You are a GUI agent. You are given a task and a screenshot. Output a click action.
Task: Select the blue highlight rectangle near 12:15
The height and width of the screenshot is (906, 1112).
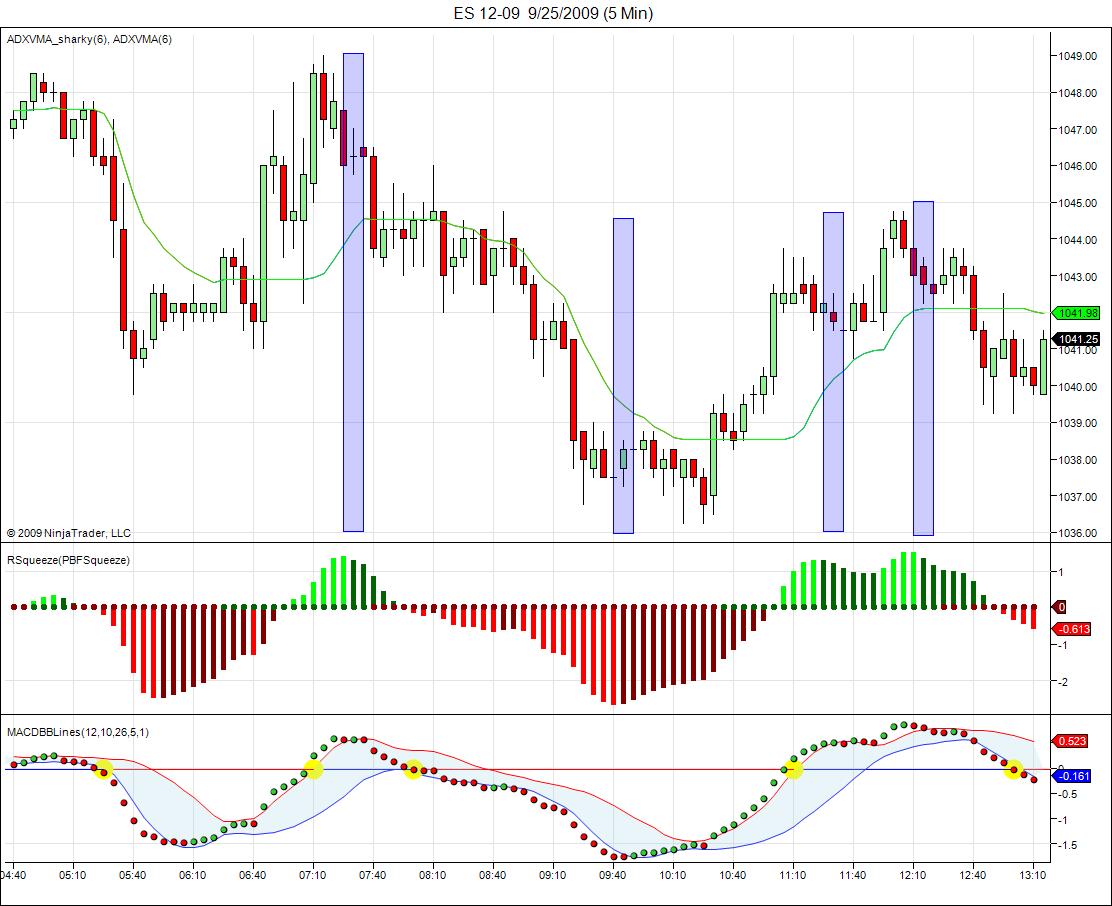[x=923, y=368]
